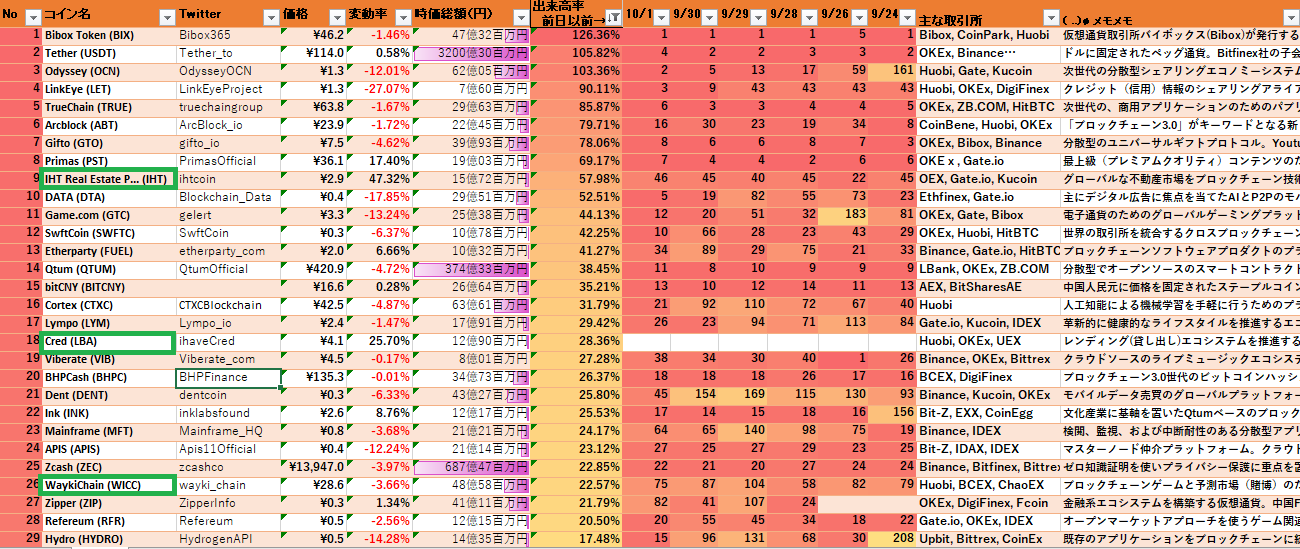Screen dimensions: 1300x549
Task: Click the zcashco Twitter handle
Action: pyautogui.click(x=202, y=467)
